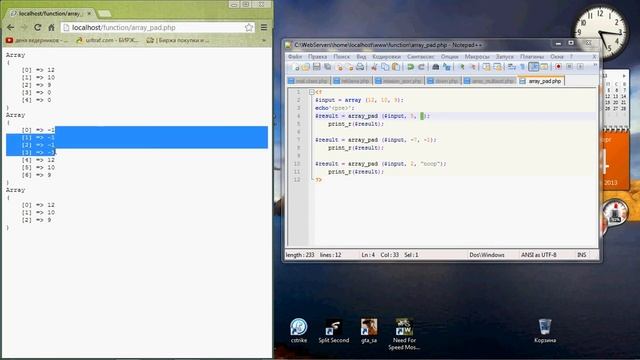Click the user-defined language icon in toolbar
The height and width of the screenshot is (360, 640).
pos(544,67)
